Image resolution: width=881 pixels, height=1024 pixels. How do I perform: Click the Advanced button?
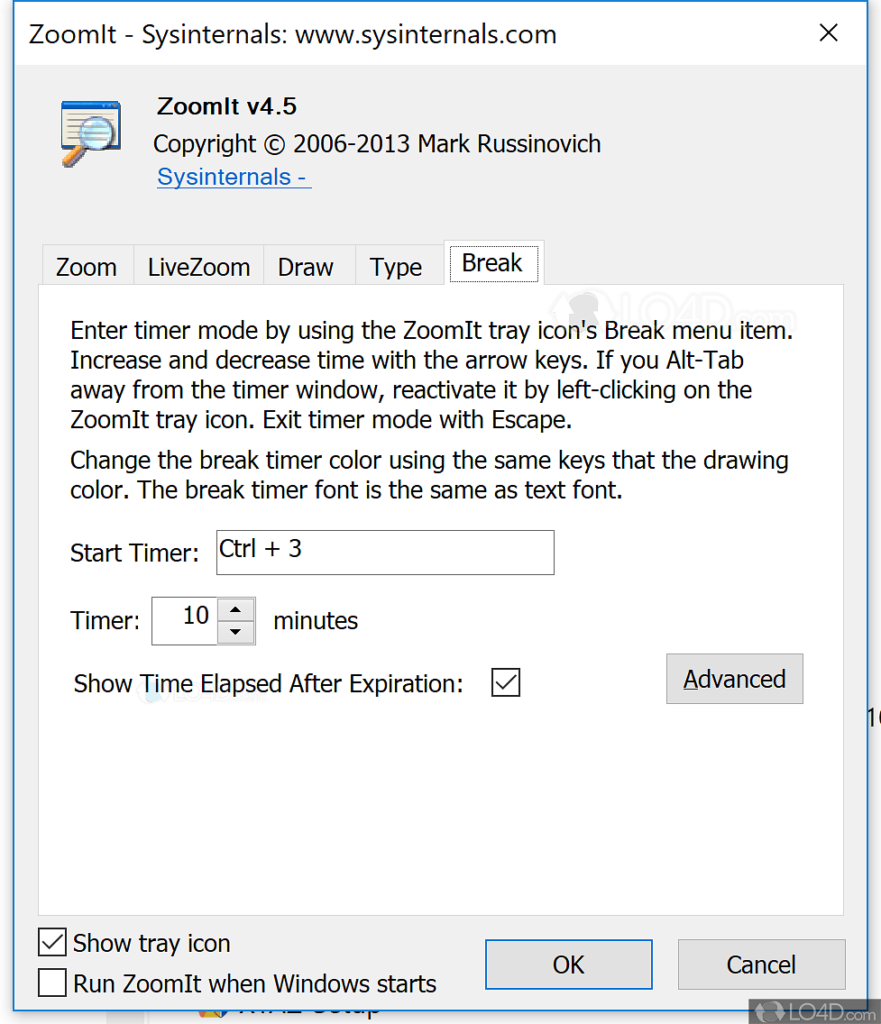[x=734, y=679]
